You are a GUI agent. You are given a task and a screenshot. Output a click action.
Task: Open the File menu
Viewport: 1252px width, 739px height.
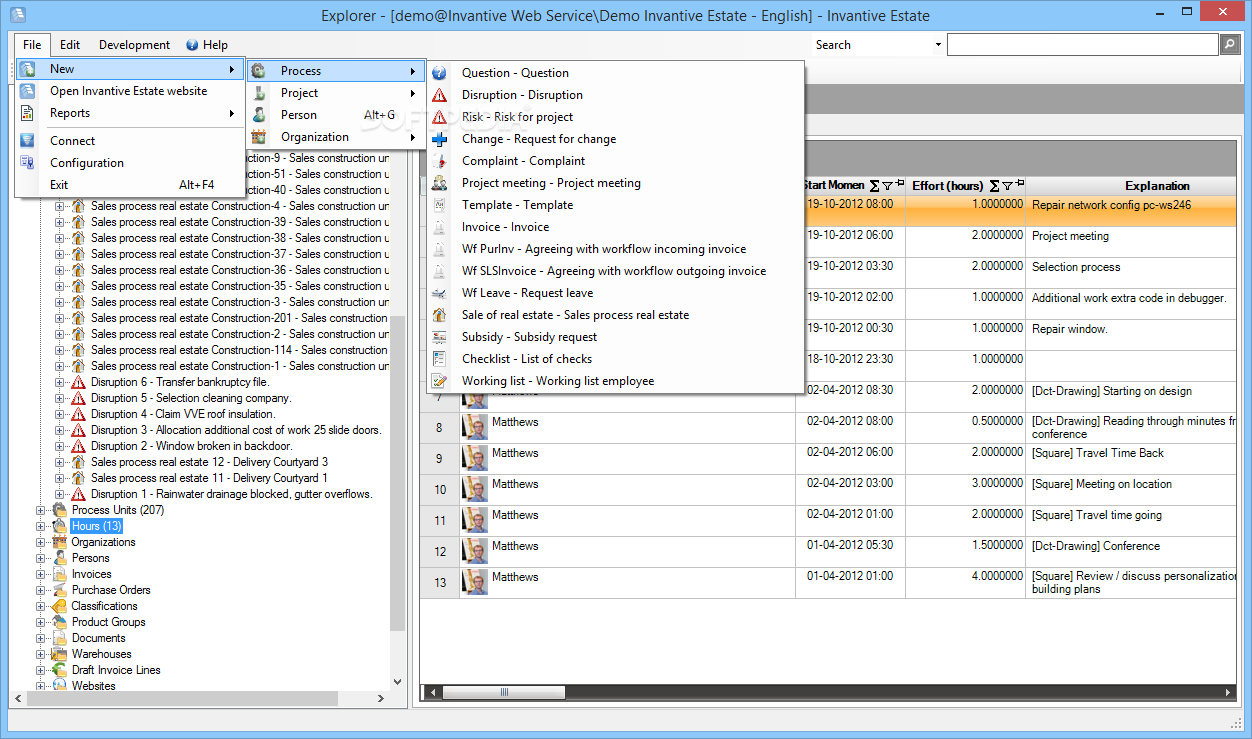pyautogui.click(x=32, y=45)
